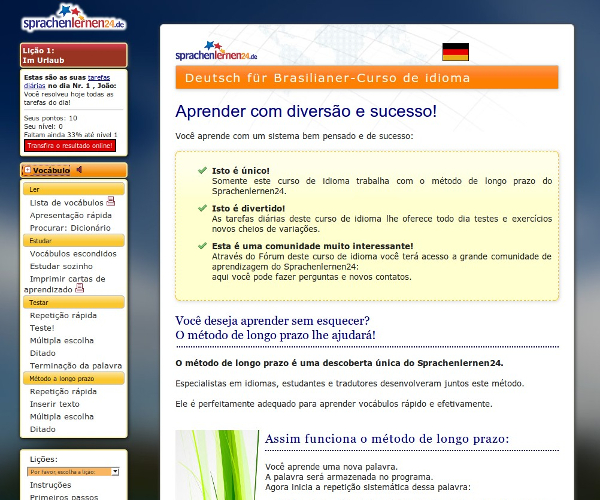Viewport: 600px width, 500px height.
Task: Click heading Assim funciona o método de longo prazo
Action: pos(387,438)
